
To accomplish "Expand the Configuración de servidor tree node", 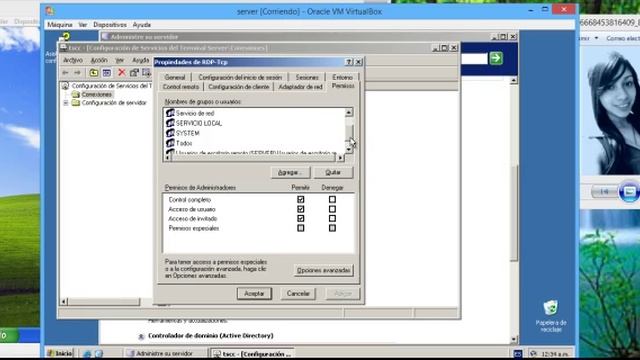I will coord(66,103).
